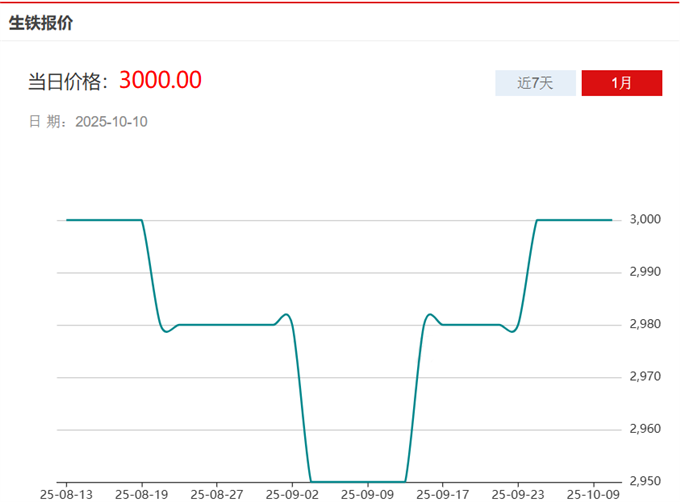This screenshot has width=680, height=502.
Task: Click the 25-09-23 x-axis label
Action: pyautogui.click(x=517, y=494)
